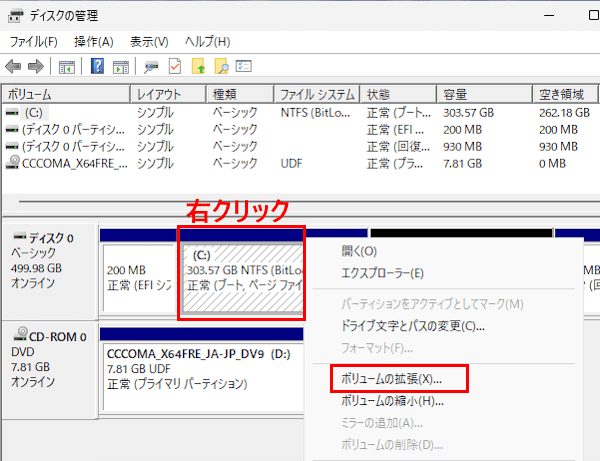600x461 pixels.
Task: Click the list settings toolbar icon
Action: pyautogui.click(x=243, y=66)
